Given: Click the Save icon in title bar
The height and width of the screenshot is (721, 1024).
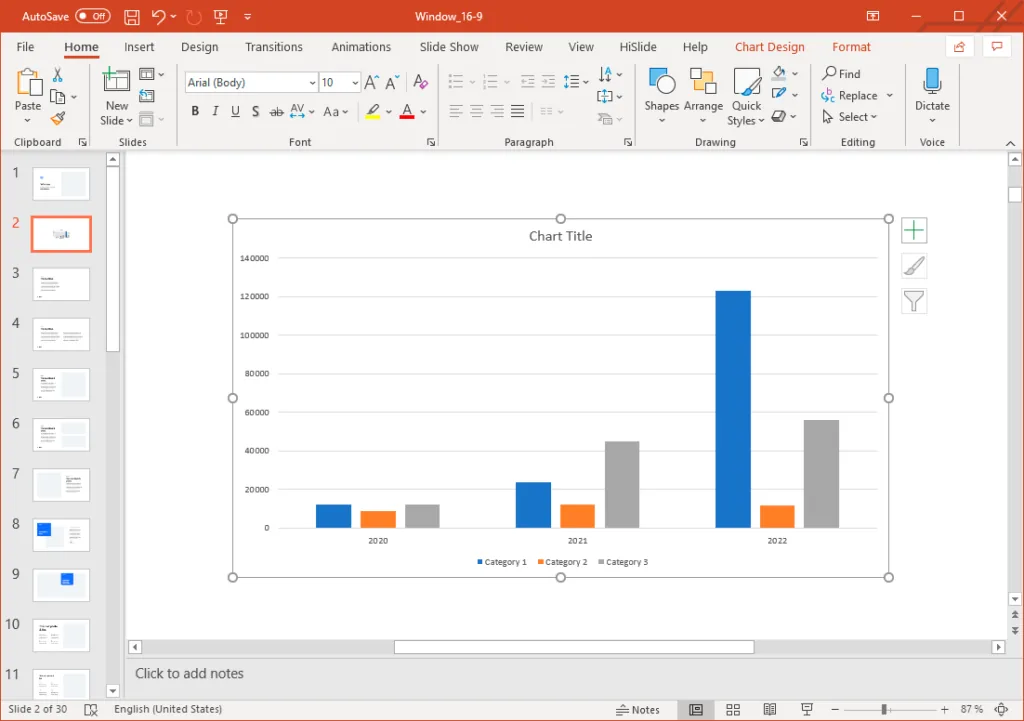Looking at the screenshot, I should [x=132, y=17].
